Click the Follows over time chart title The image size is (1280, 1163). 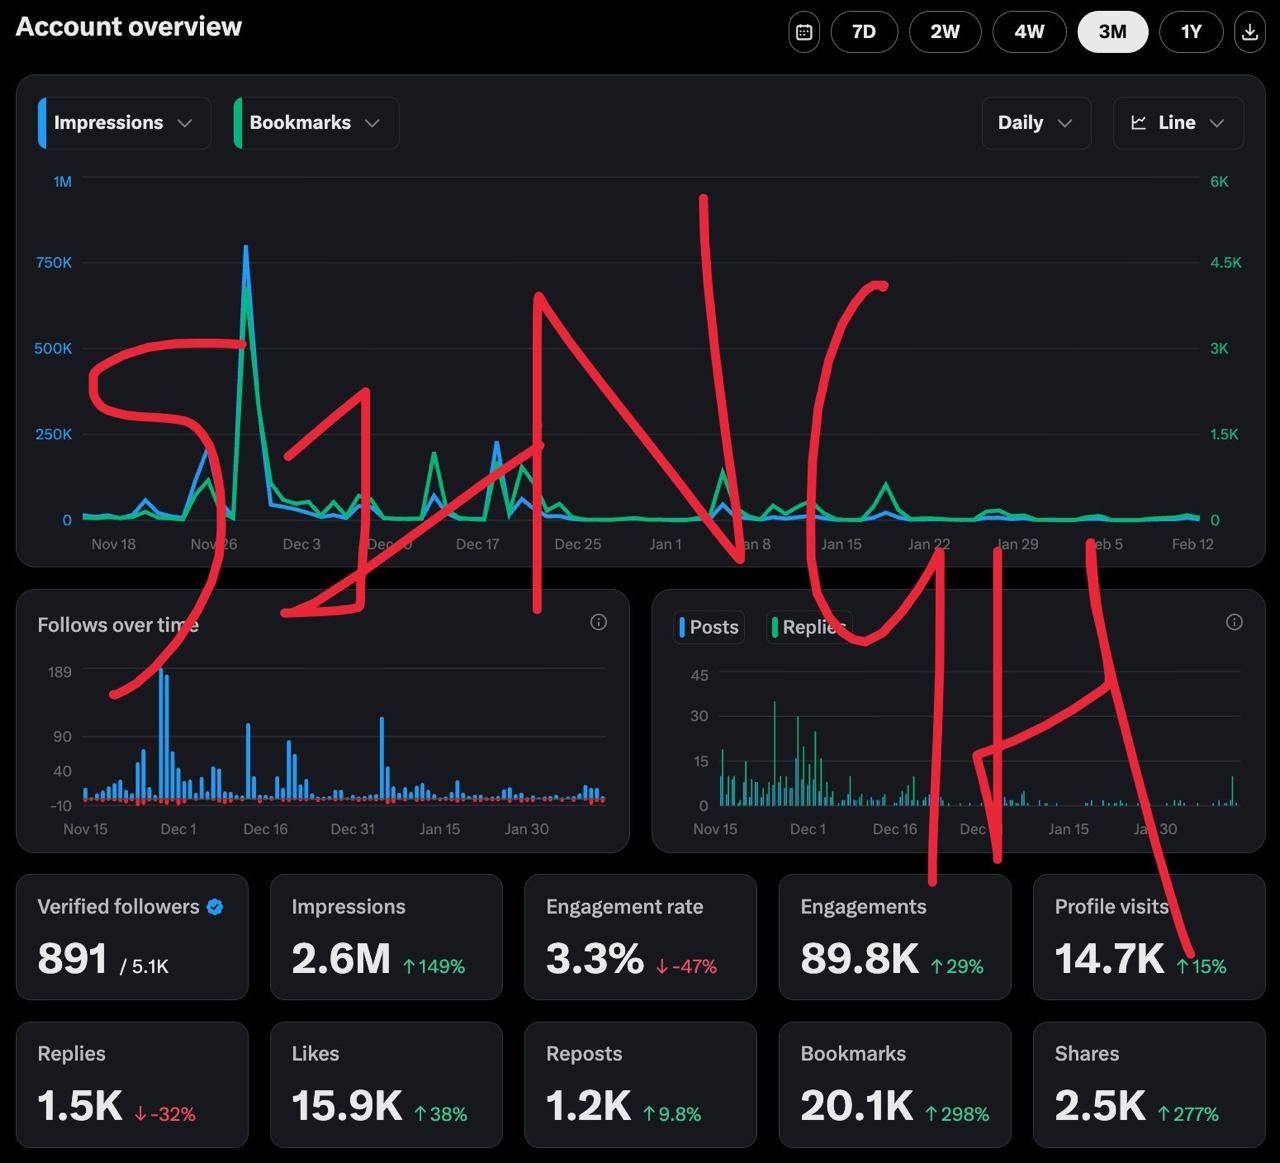point(118,625)
